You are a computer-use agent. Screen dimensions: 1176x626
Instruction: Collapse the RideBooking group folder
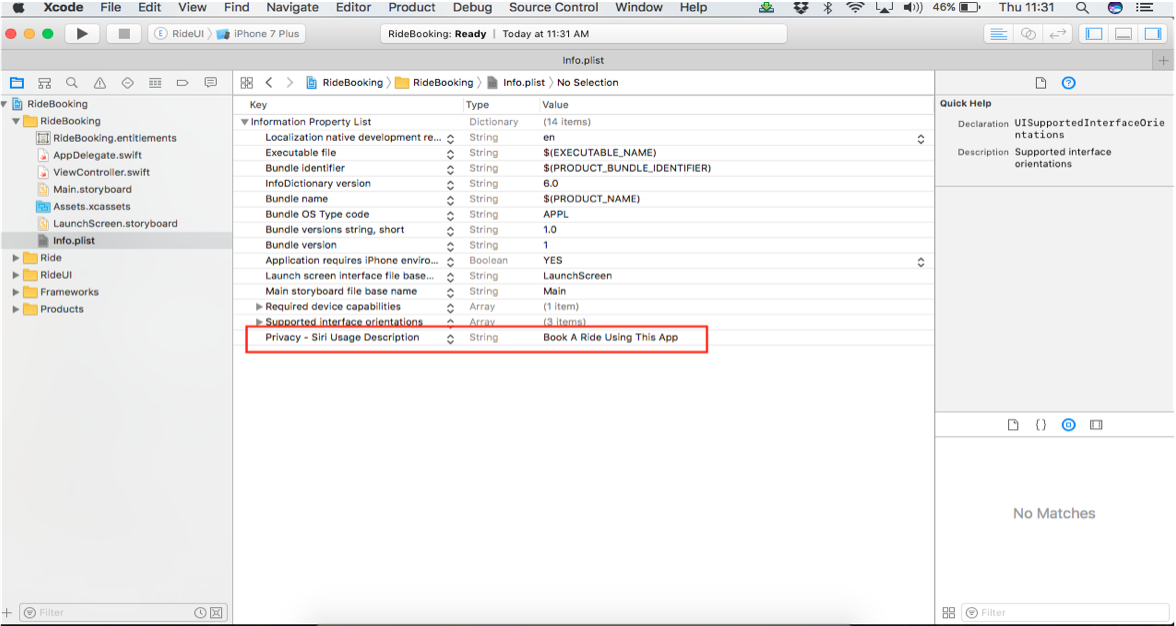tap(16, 121)
